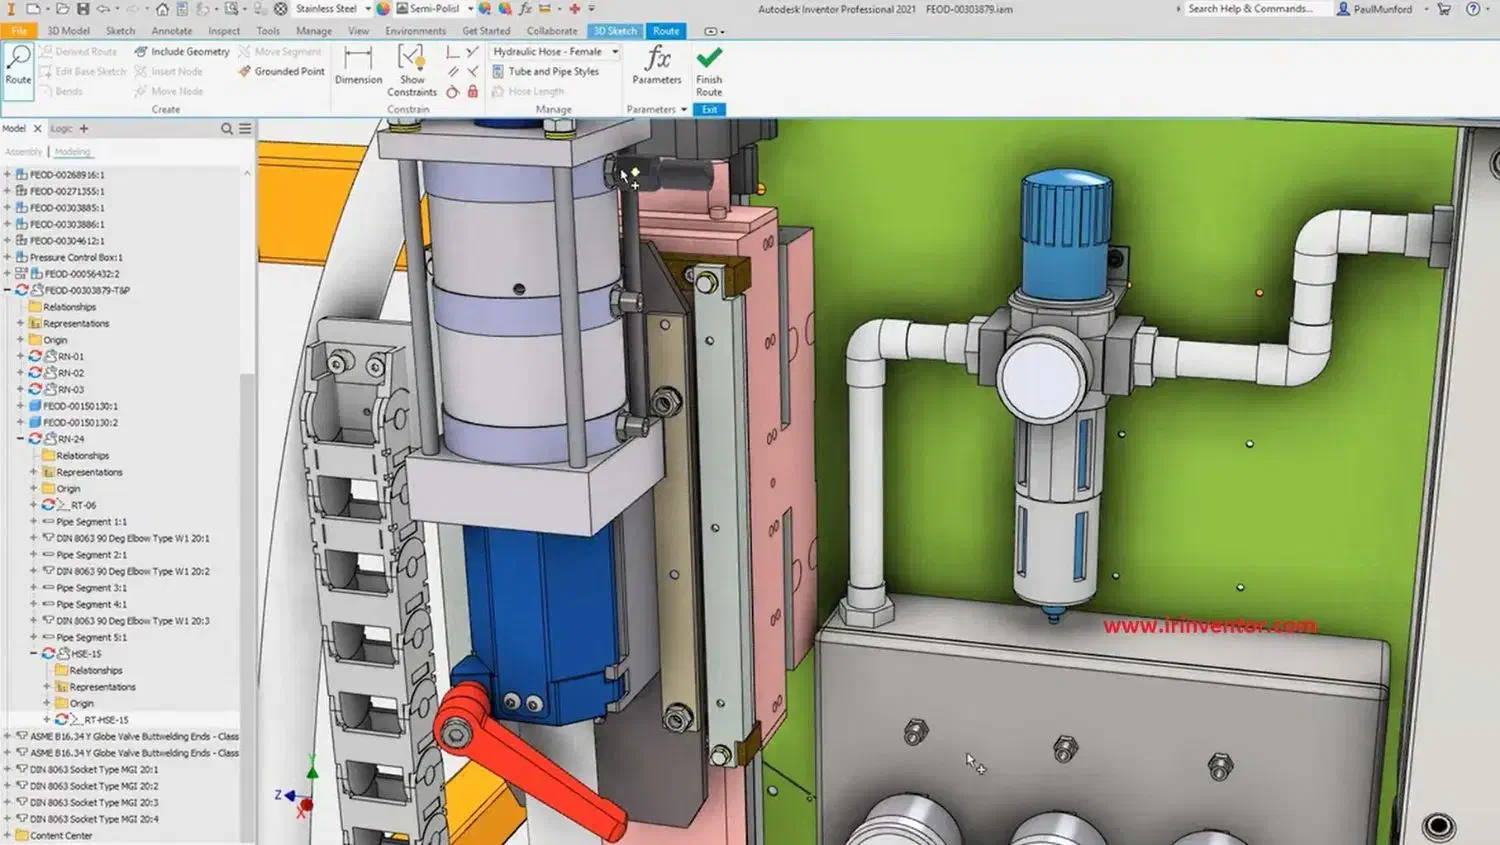
Task: Click the Grounded Point tool
Action: click(x=282, y=71)
